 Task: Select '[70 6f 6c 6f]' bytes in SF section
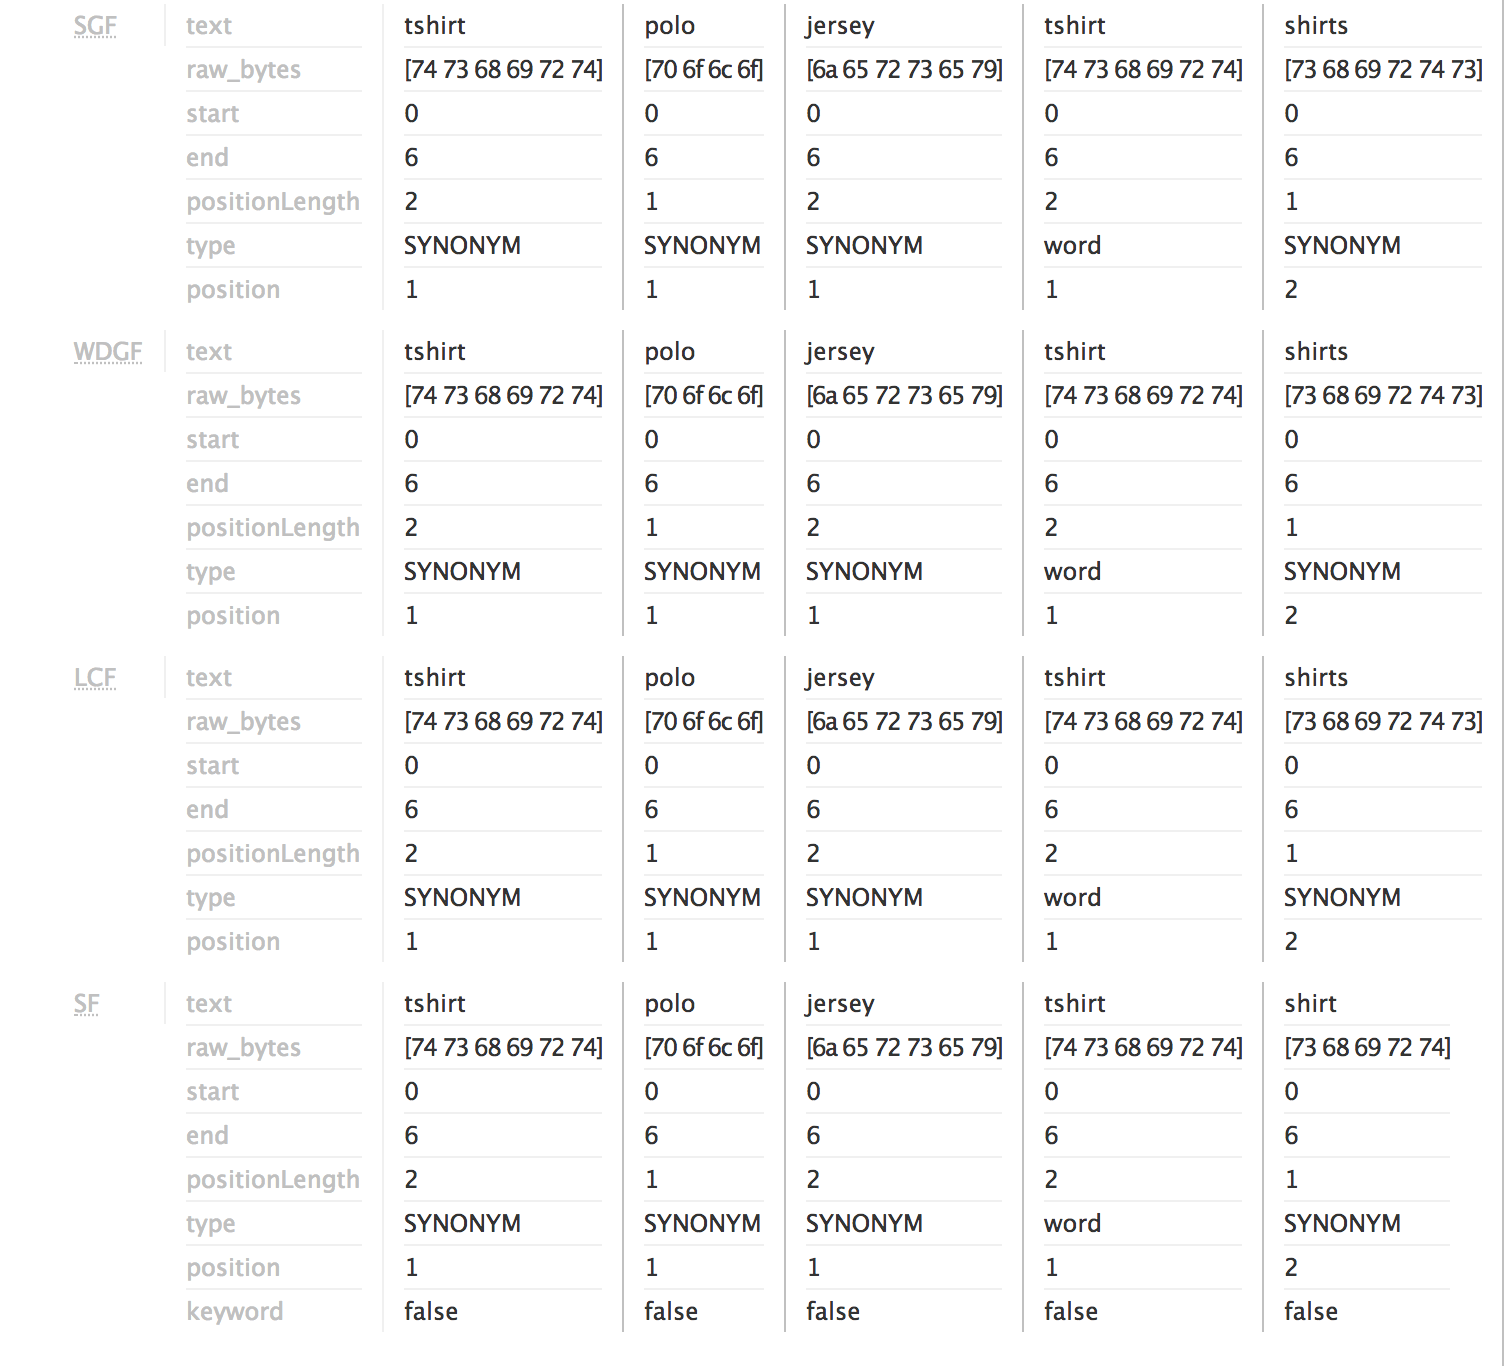click(x=703, y=1047)
